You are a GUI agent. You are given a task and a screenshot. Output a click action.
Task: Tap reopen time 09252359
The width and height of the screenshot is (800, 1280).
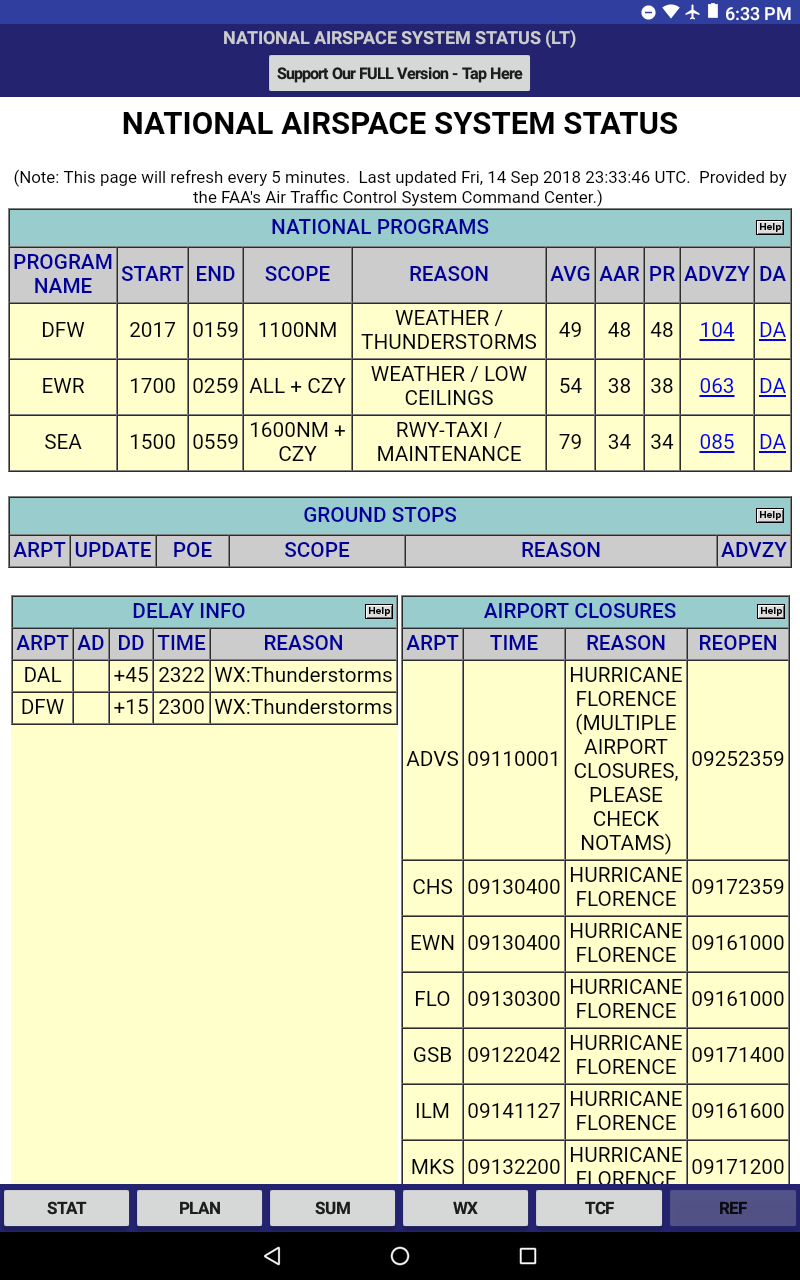[738, 759]
